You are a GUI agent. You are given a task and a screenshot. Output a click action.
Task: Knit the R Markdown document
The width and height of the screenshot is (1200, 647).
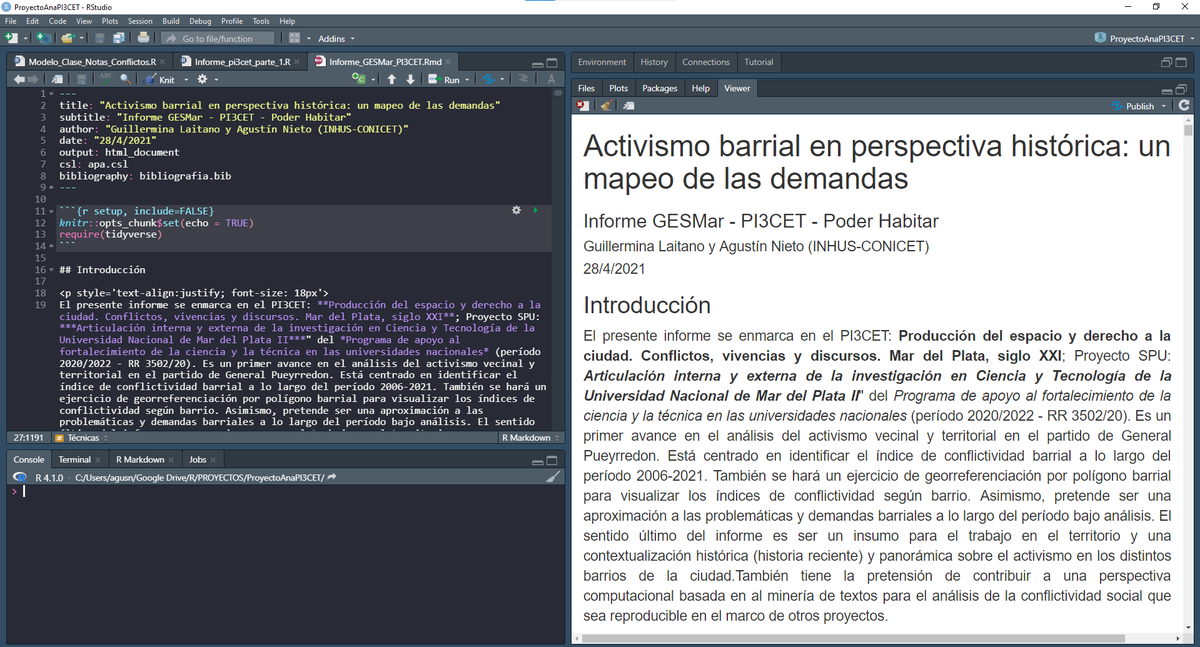159,79
